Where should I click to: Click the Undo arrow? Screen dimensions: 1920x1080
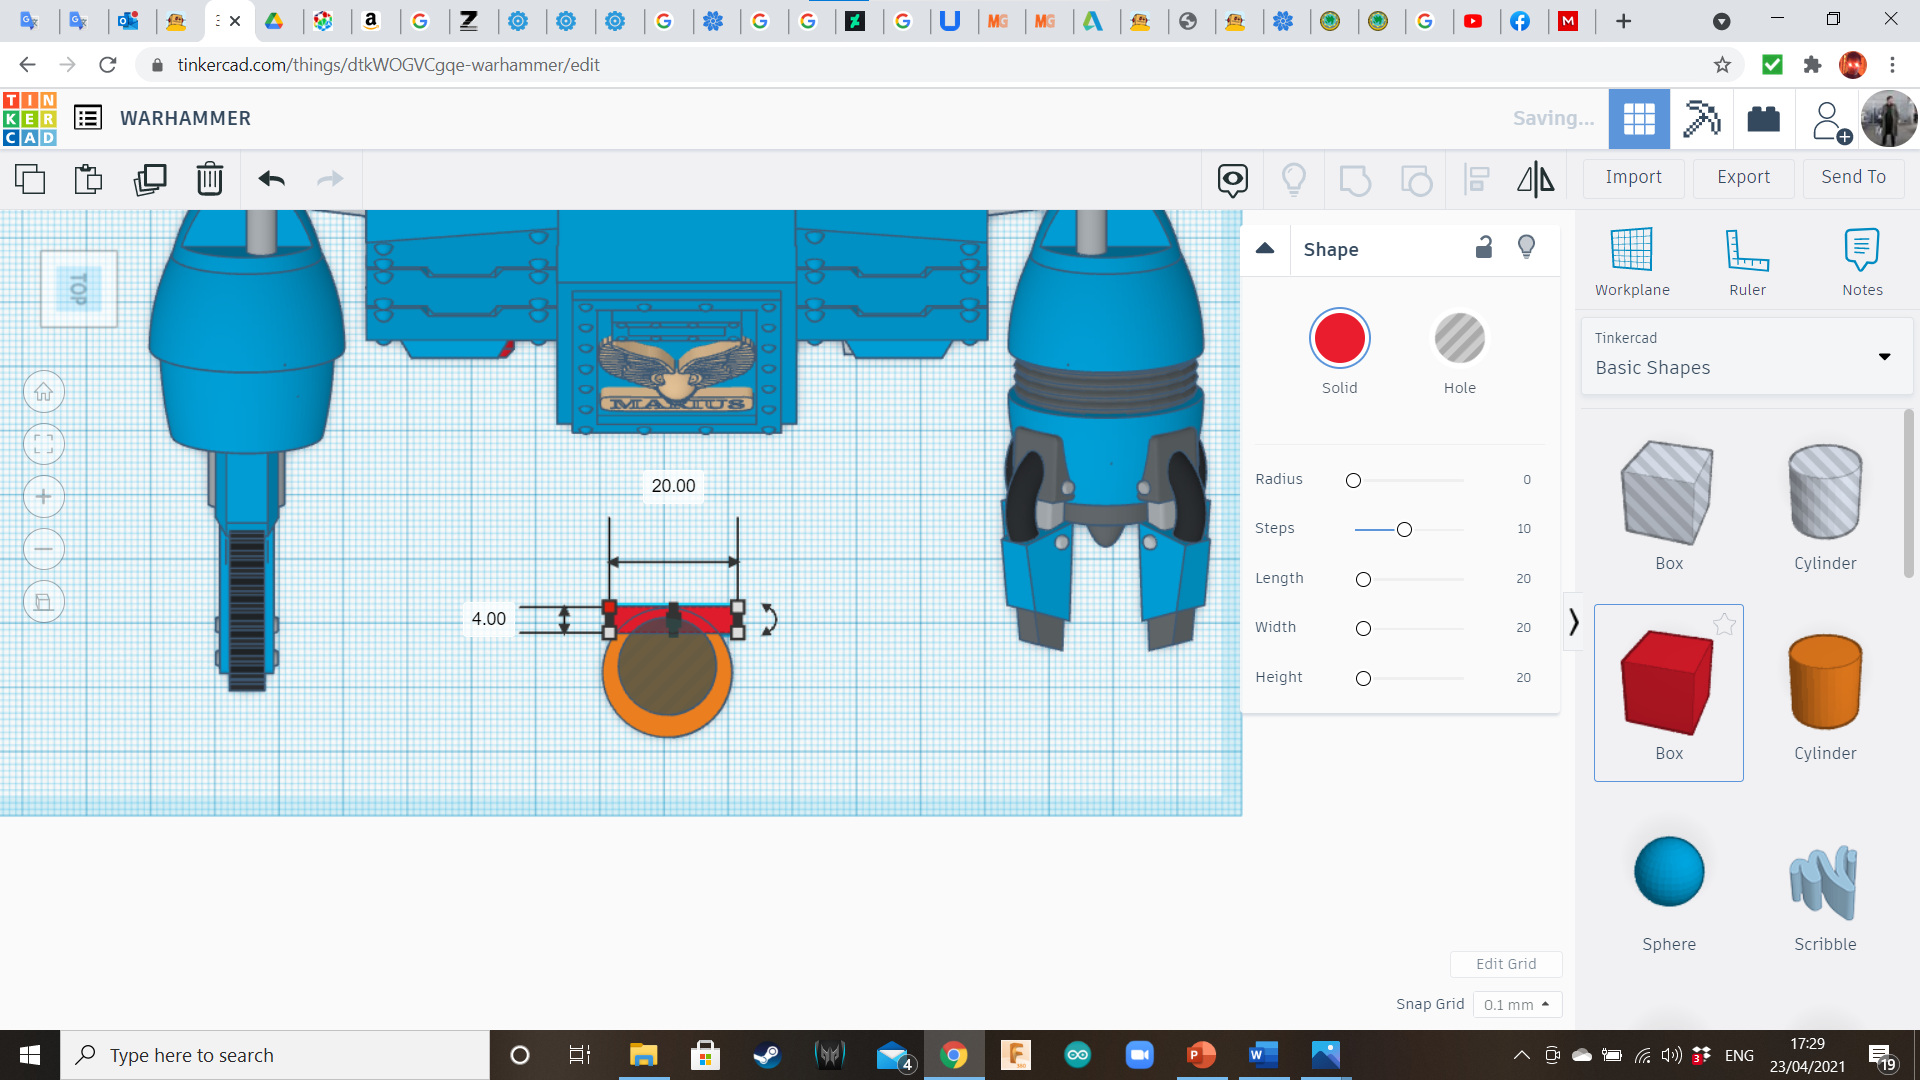point(271,179)
